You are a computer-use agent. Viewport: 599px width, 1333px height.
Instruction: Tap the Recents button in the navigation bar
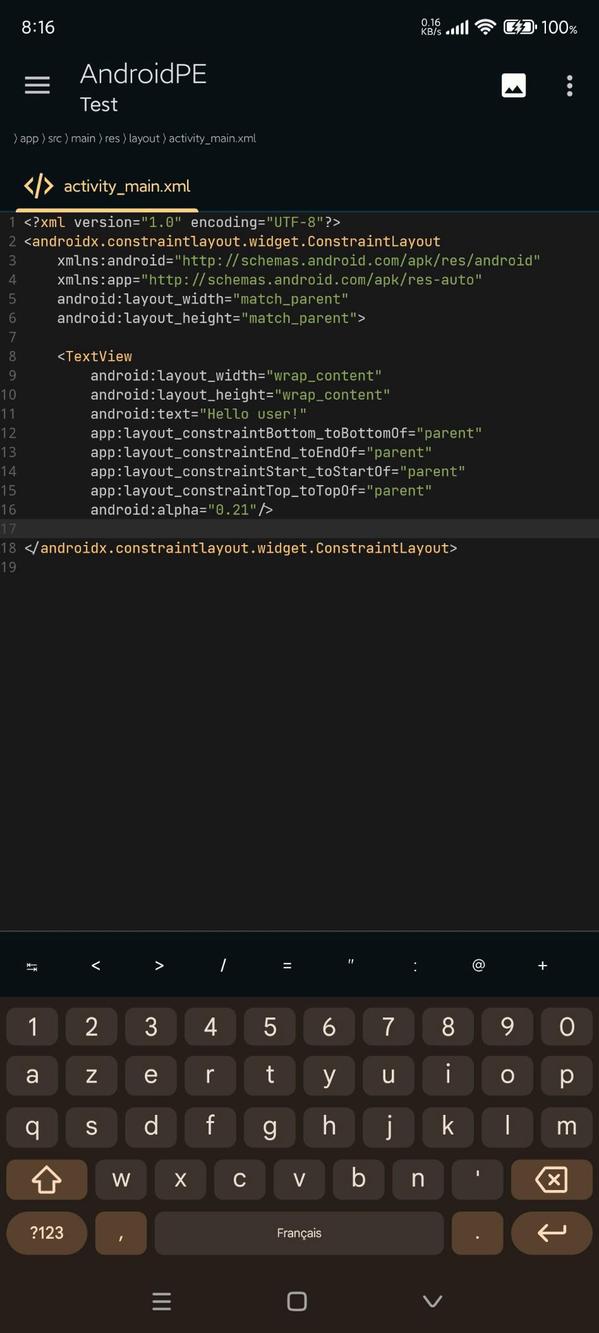click(161, 1301)
